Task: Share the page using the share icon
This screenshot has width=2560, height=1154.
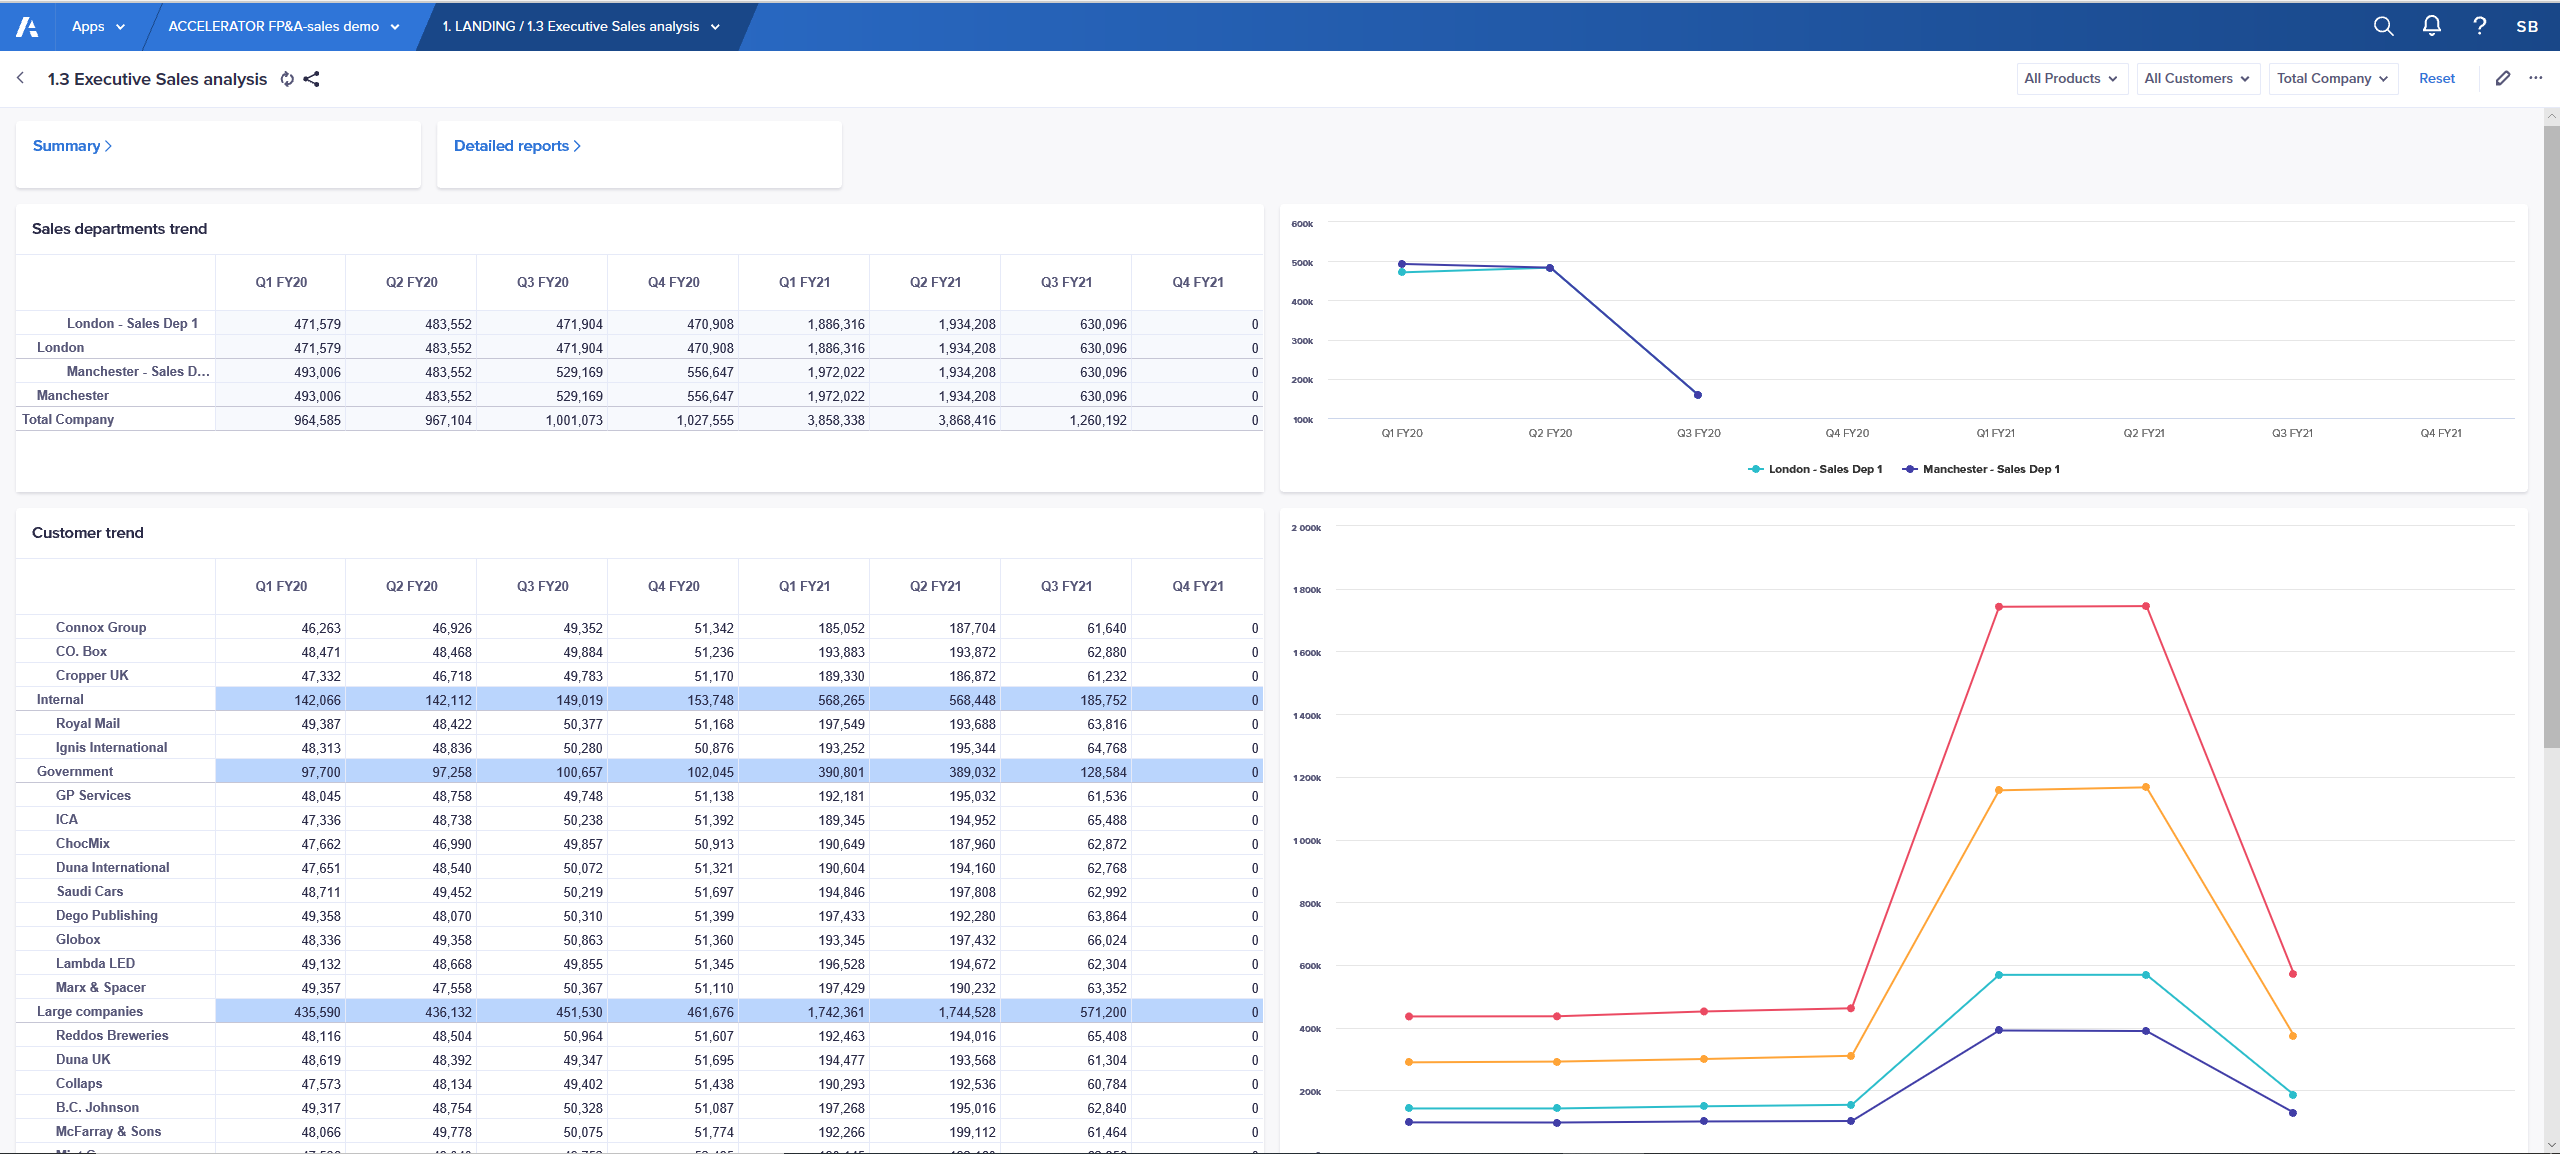Action: pos(312,78)
